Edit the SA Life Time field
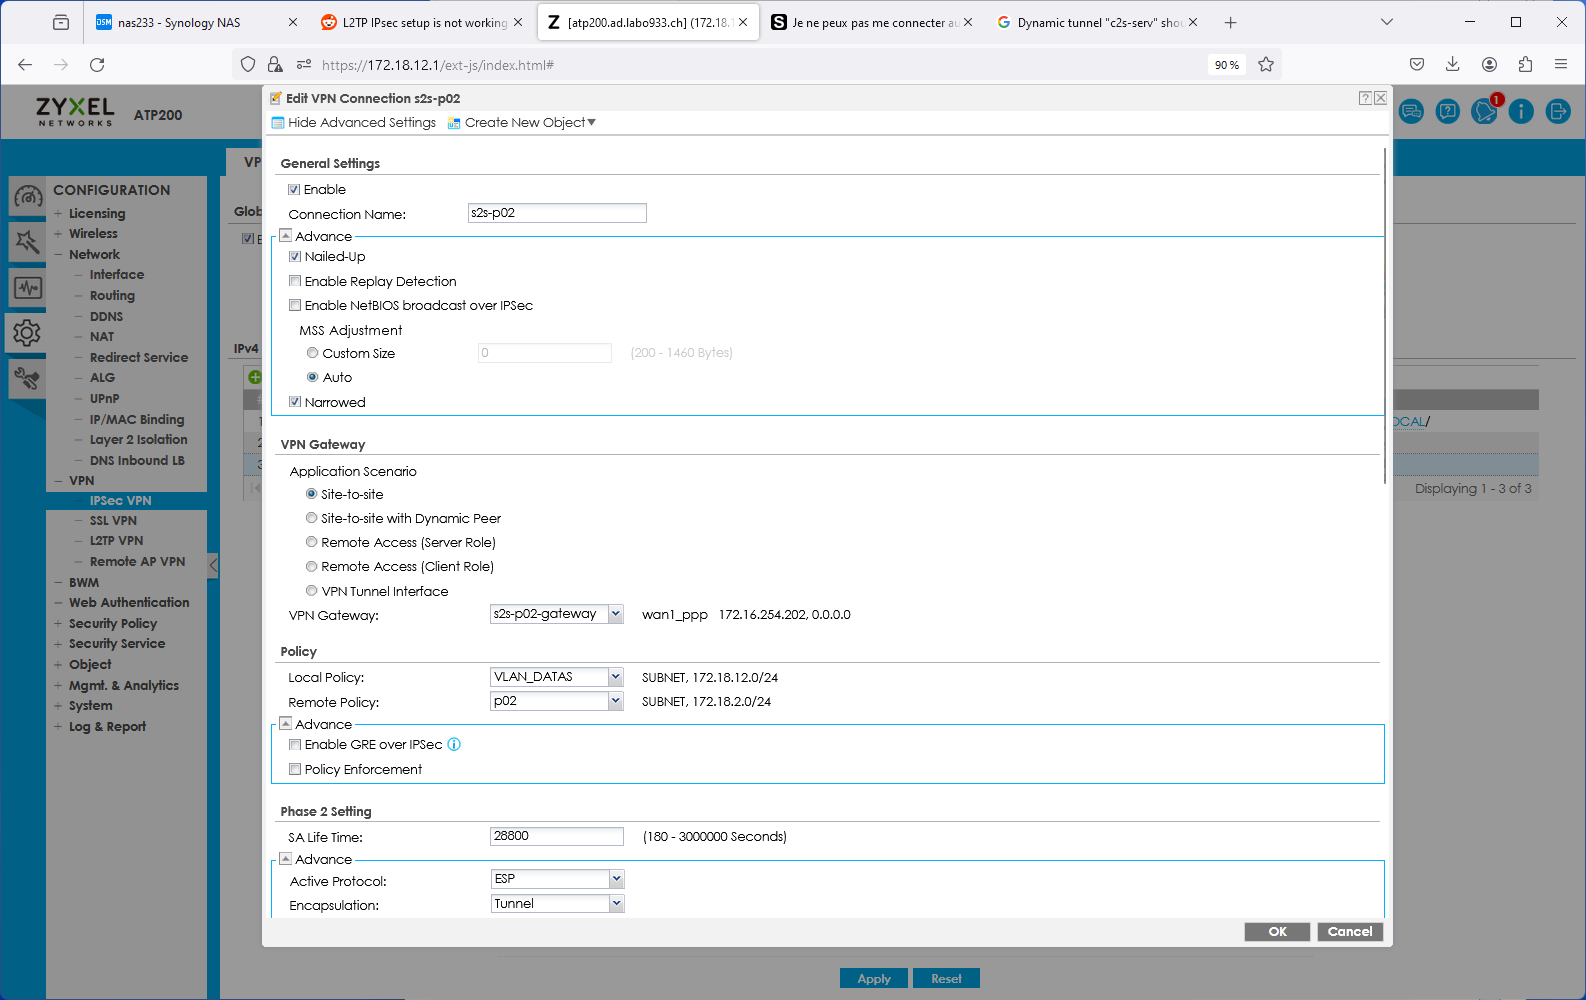1586x1000 pixels. coord(557,836)
